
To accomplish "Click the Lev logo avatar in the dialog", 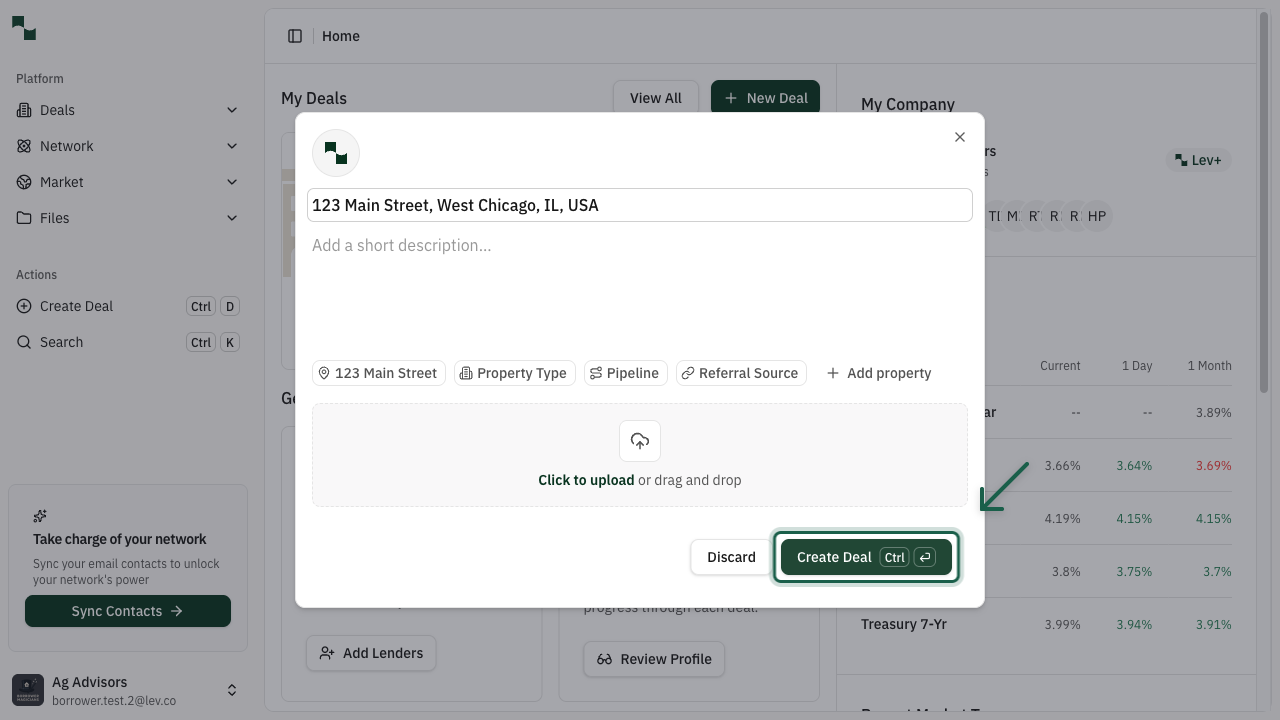I will point(336,152).
